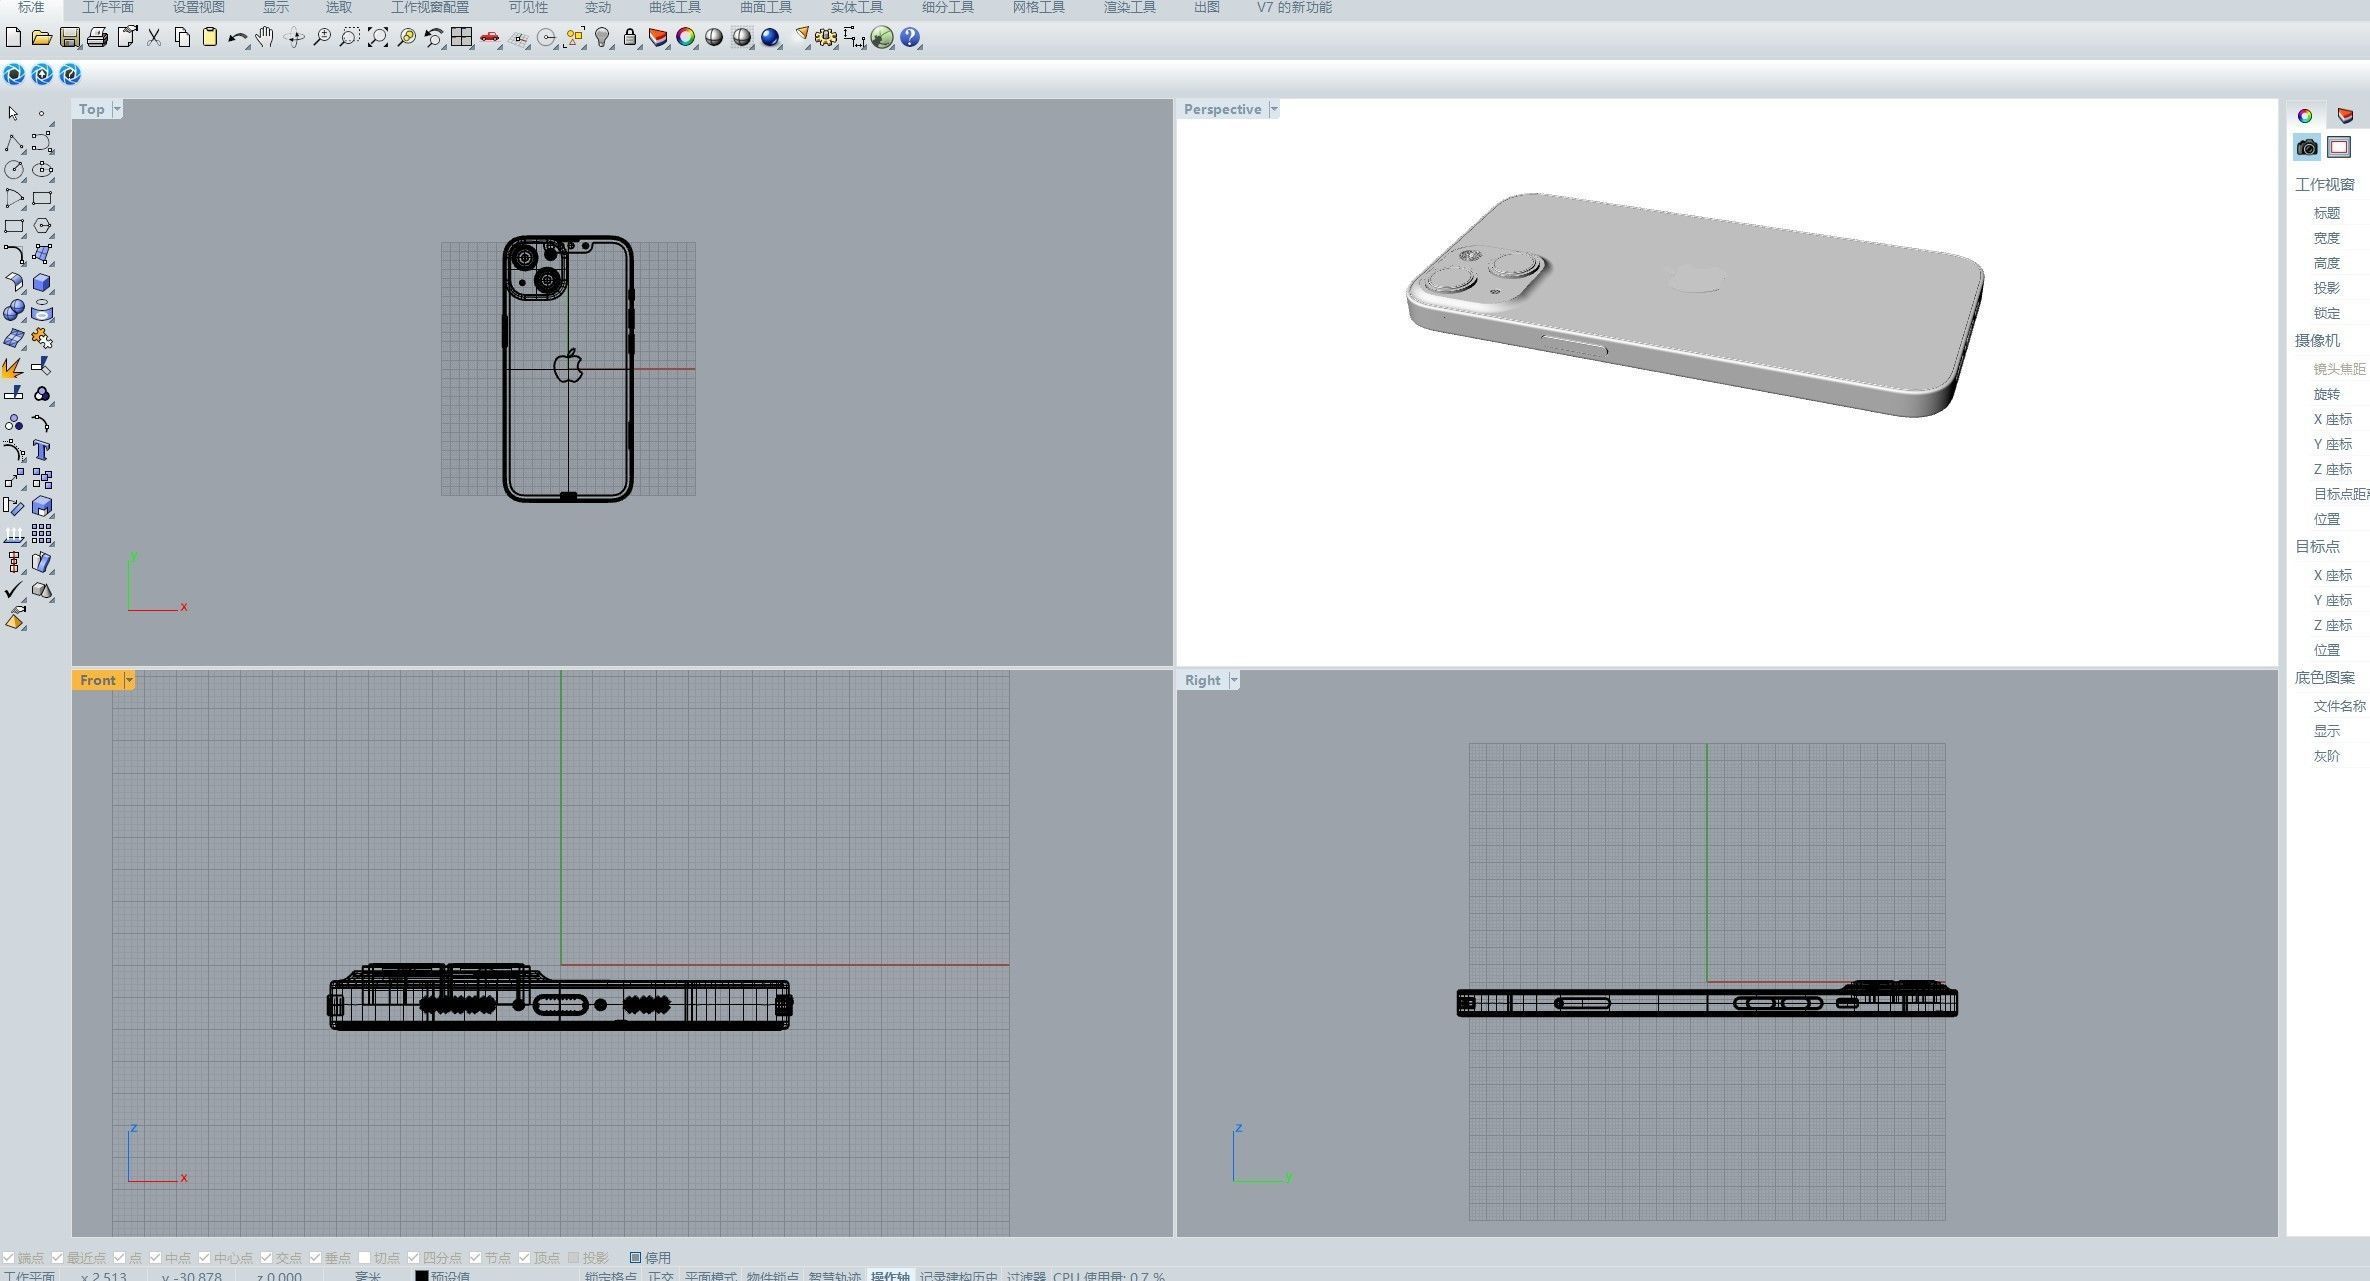Open the Perspective viewport dropdown arrow
This screenshot has width=2370, height=1281.
tap(1273, 109)
